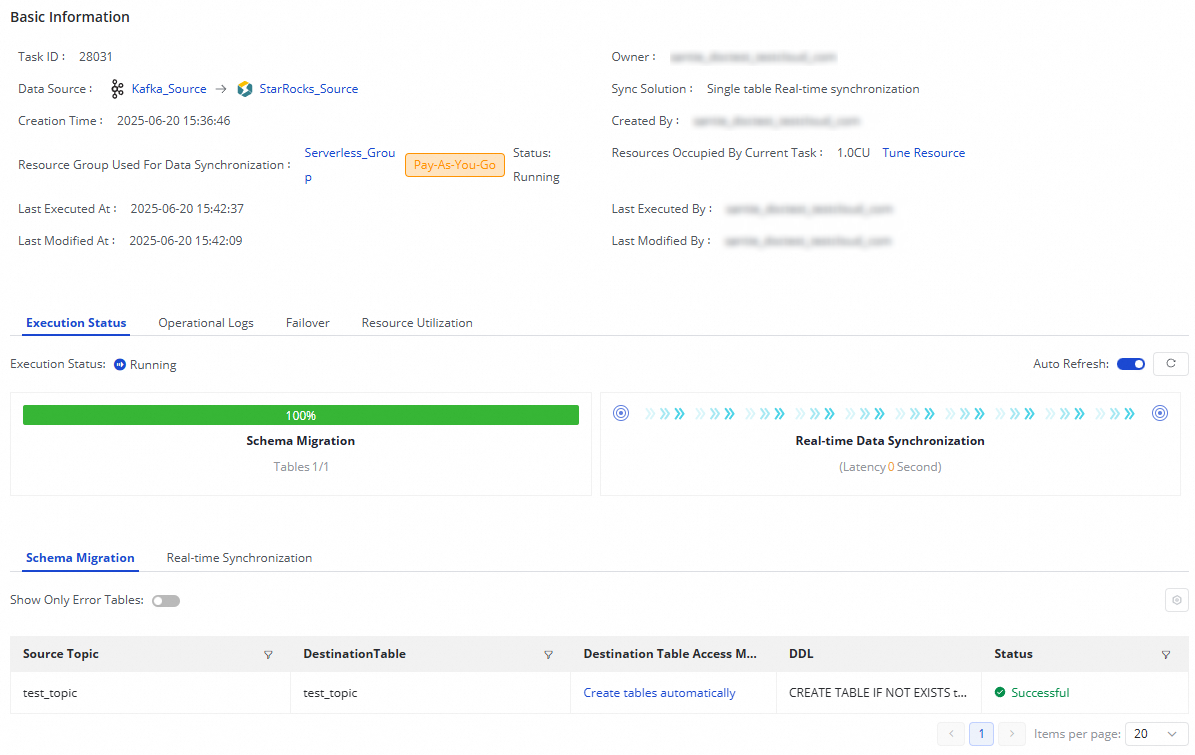Screen dimensions: 1195x755
Task: Select the Schema Migration sub-tab
Action: coord(80,558)
